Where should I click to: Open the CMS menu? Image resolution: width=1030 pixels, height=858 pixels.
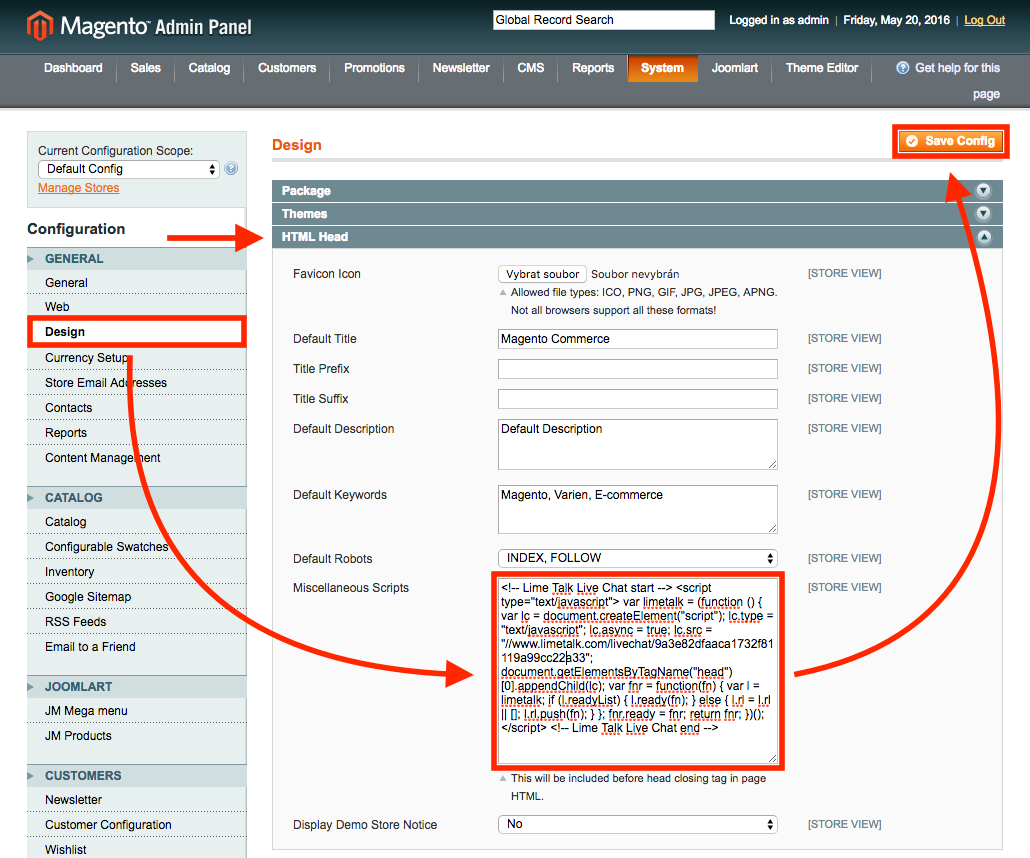(x=531, y=68)
